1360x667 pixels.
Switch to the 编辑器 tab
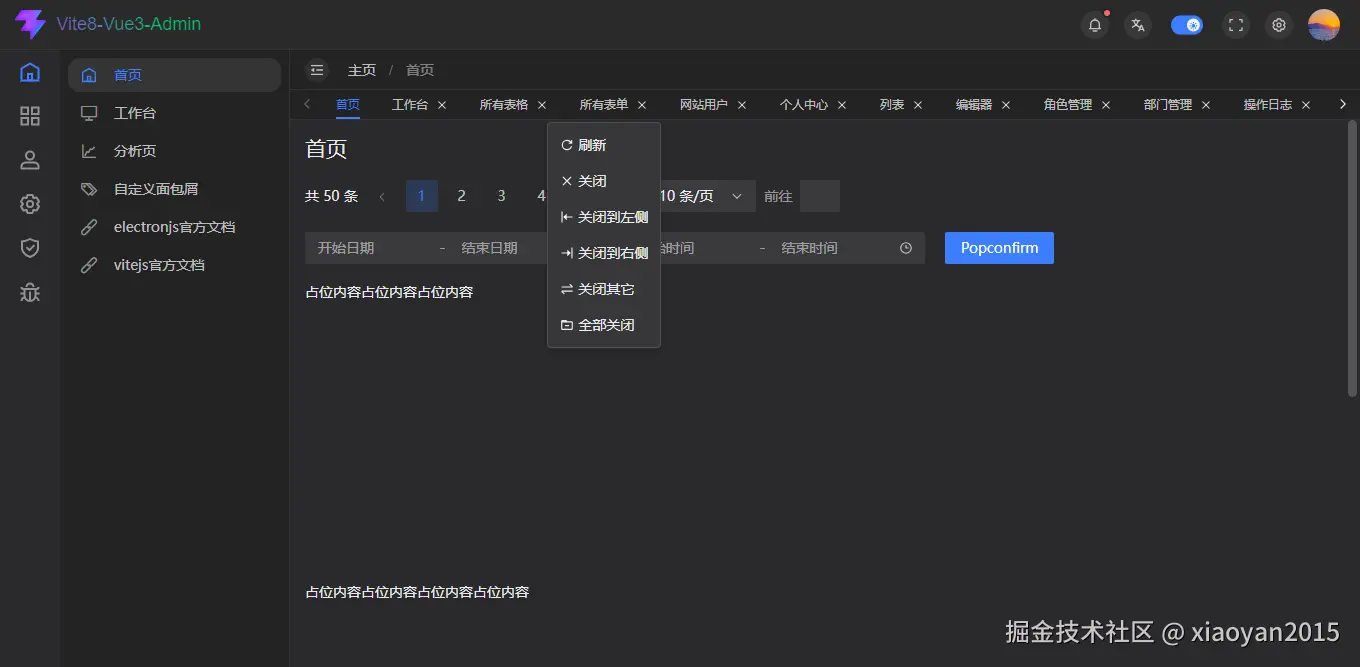pos(974,104)
